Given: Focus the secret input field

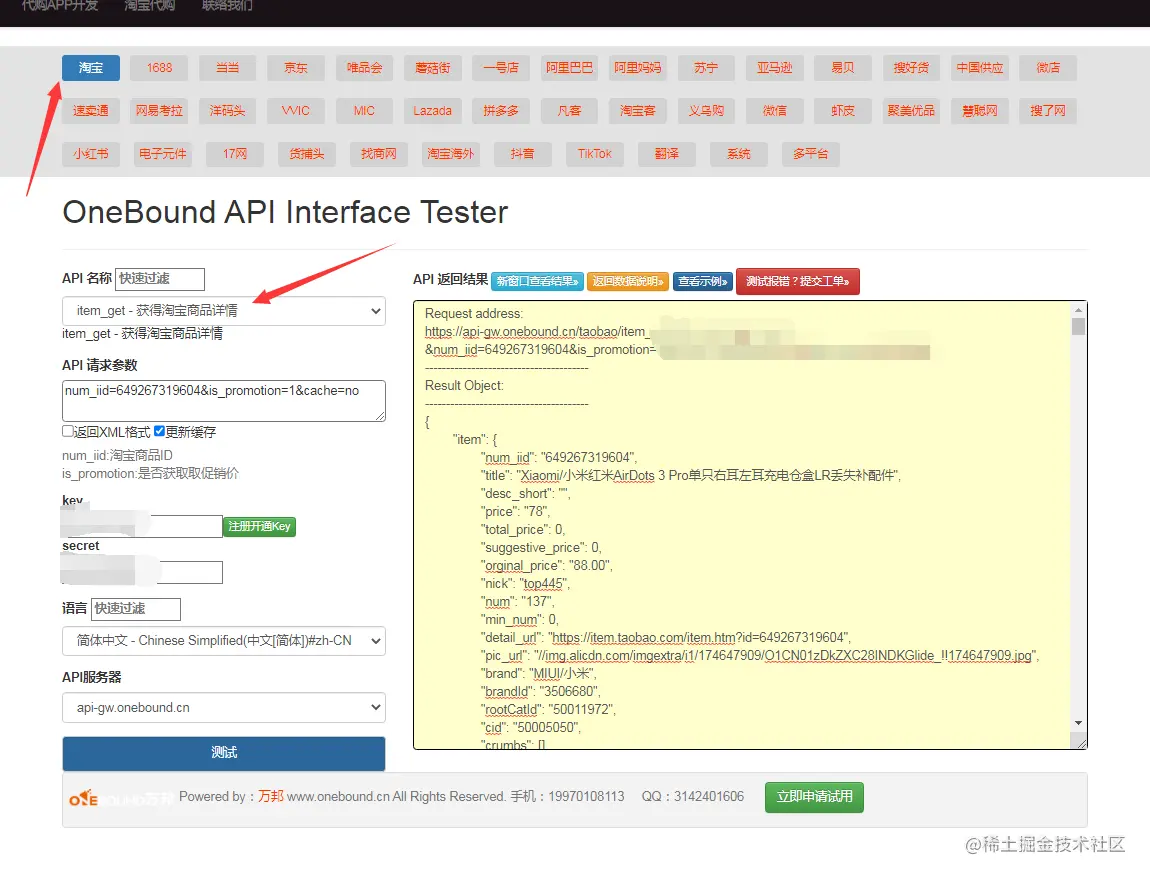Looking at the screenshot, I should [x=142, y=572].
